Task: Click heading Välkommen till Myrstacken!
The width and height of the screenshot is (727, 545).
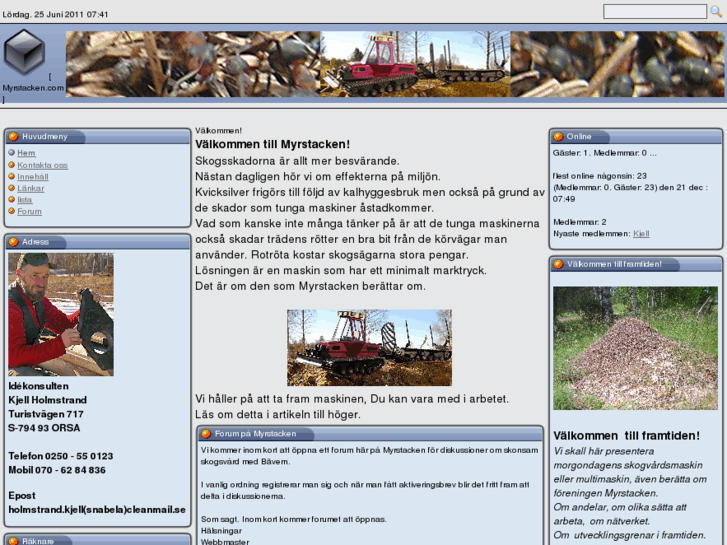Action: 273,144
